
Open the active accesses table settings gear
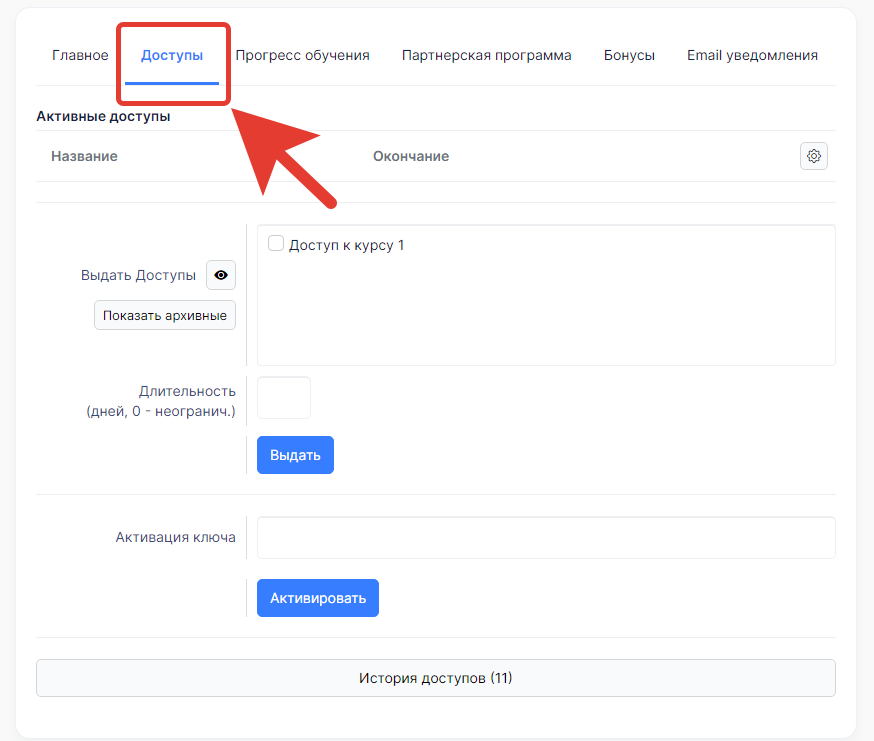pos(814,156)
